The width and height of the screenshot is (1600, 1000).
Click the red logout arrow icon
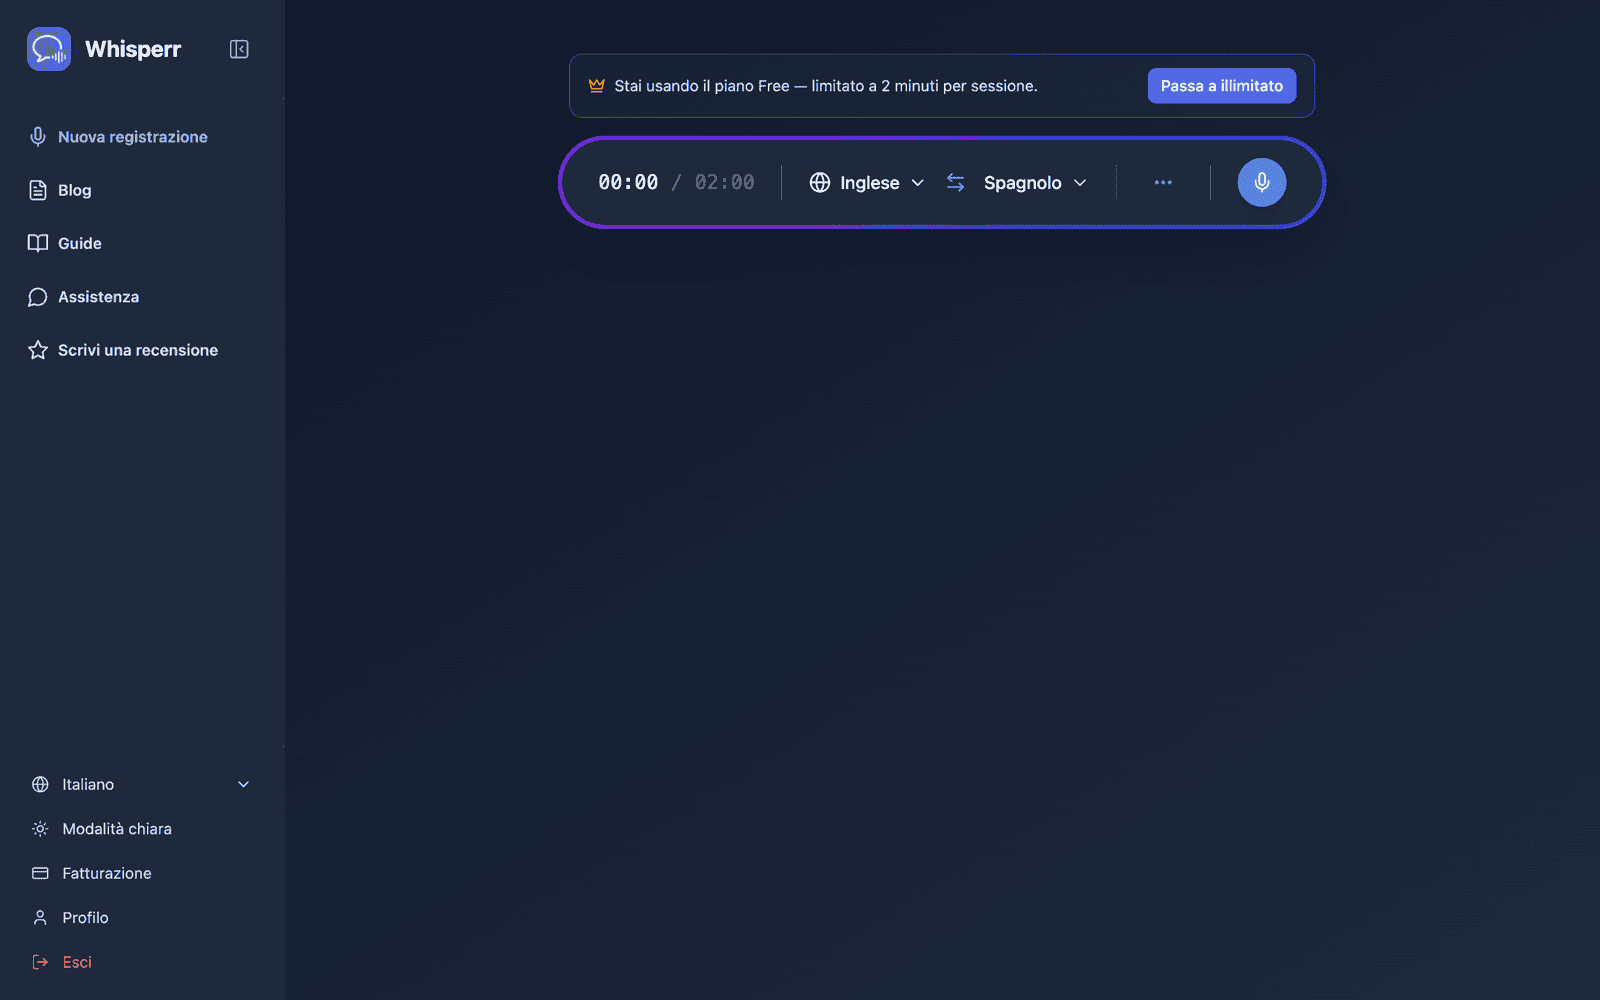coord(40,962)
